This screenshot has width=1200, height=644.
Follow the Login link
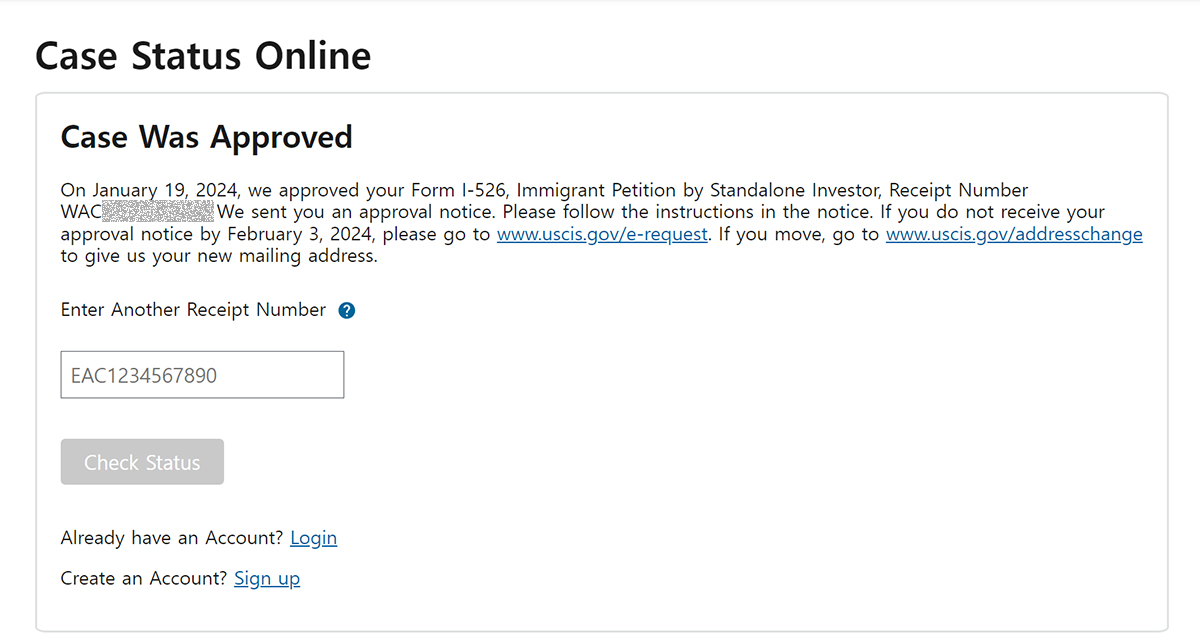click(x=313, y=538)
